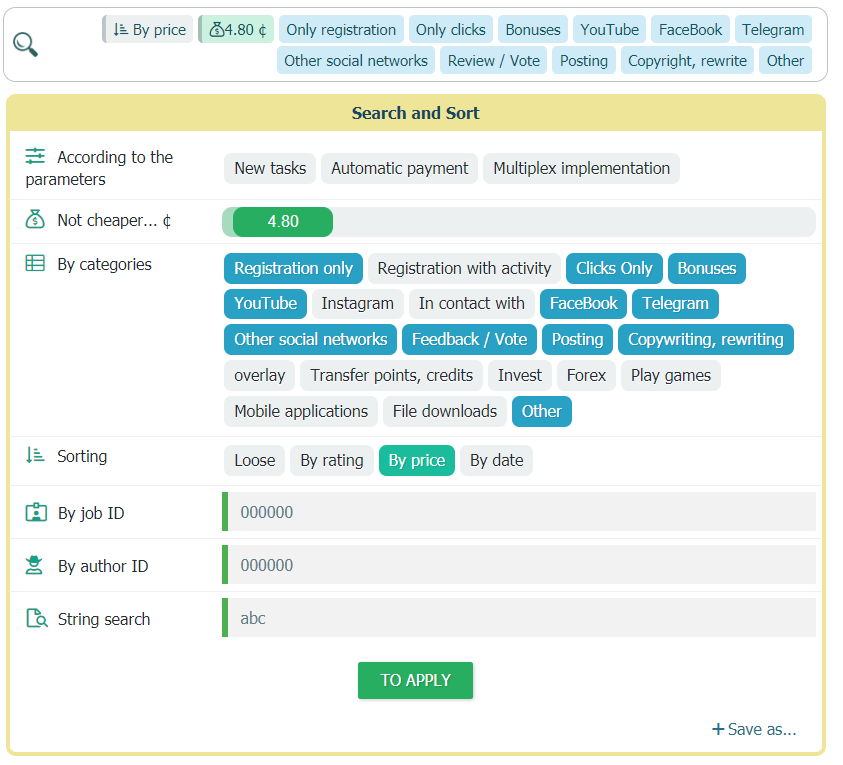
Task: Click the TO APPLY button
Action: pos(416,681)
